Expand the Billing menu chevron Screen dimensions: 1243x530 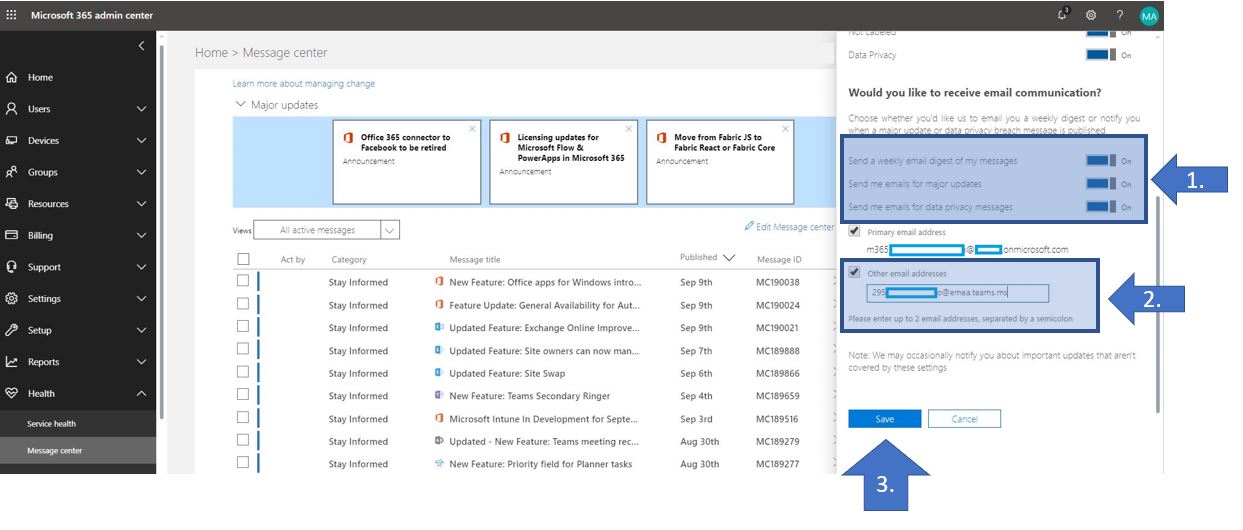[x=141, y=235]
